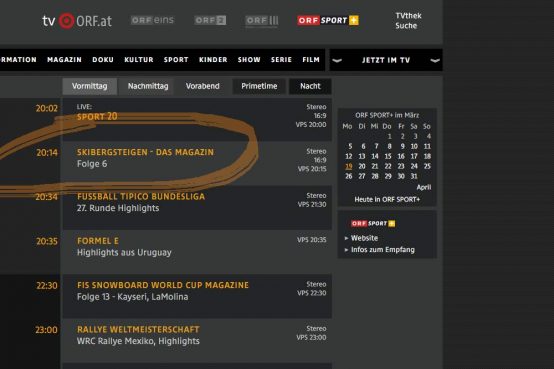554x369 pixels.
Task: Open the Jetzt im TV dropdown
Action: point(386,60)
